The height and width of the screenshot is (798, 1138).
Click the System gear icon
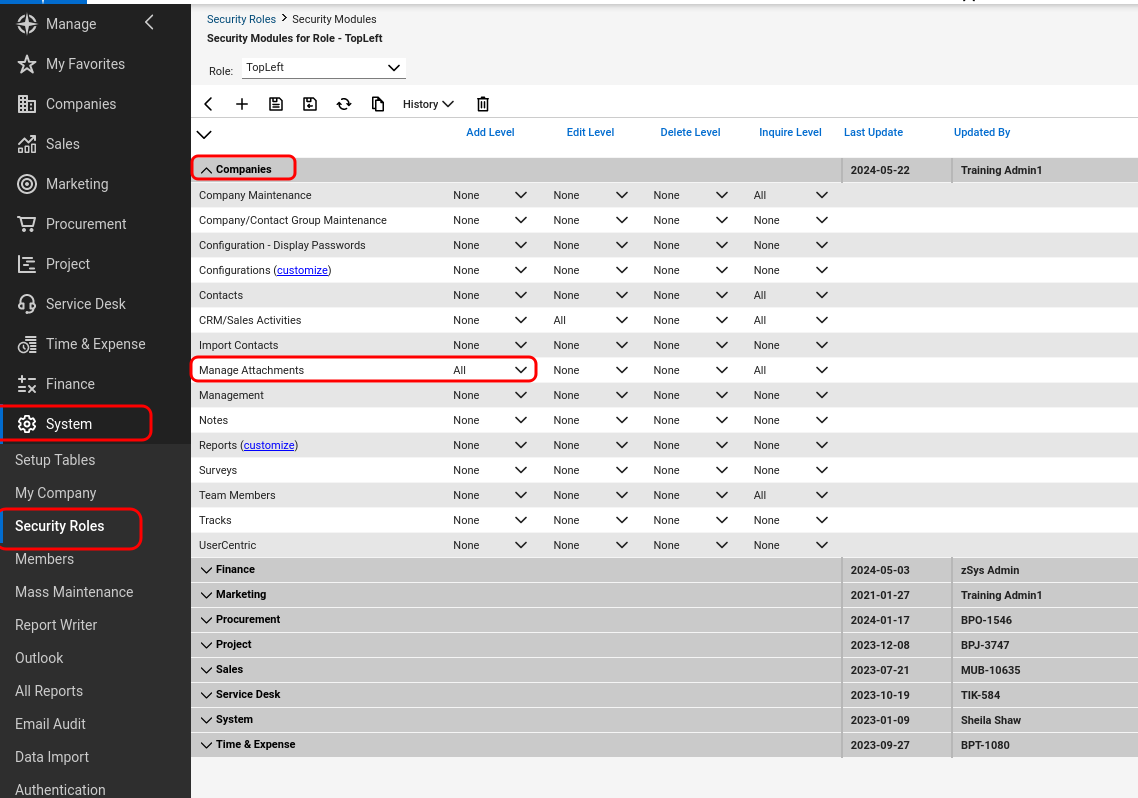coord(27,424)
